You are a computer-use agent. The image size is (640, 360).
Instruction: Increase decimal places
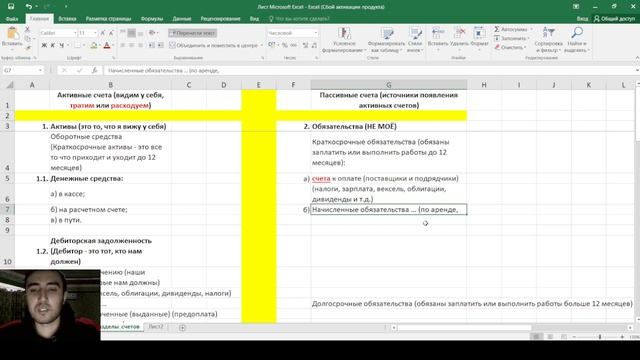point(305,45)
